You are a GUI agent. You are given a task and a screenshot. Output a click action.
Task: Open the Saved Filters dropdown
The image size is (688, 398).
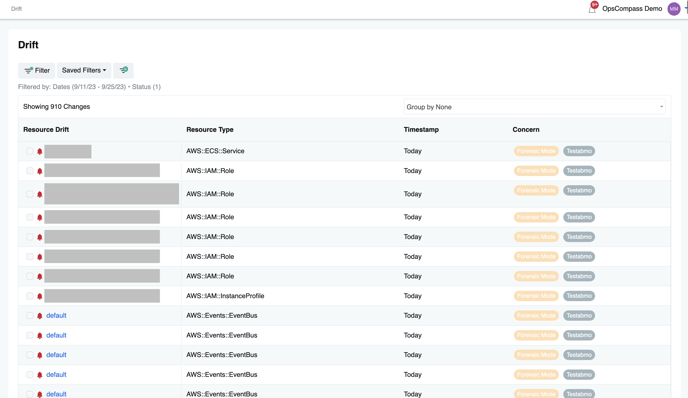pyautogui.click(x=84, y=70)
